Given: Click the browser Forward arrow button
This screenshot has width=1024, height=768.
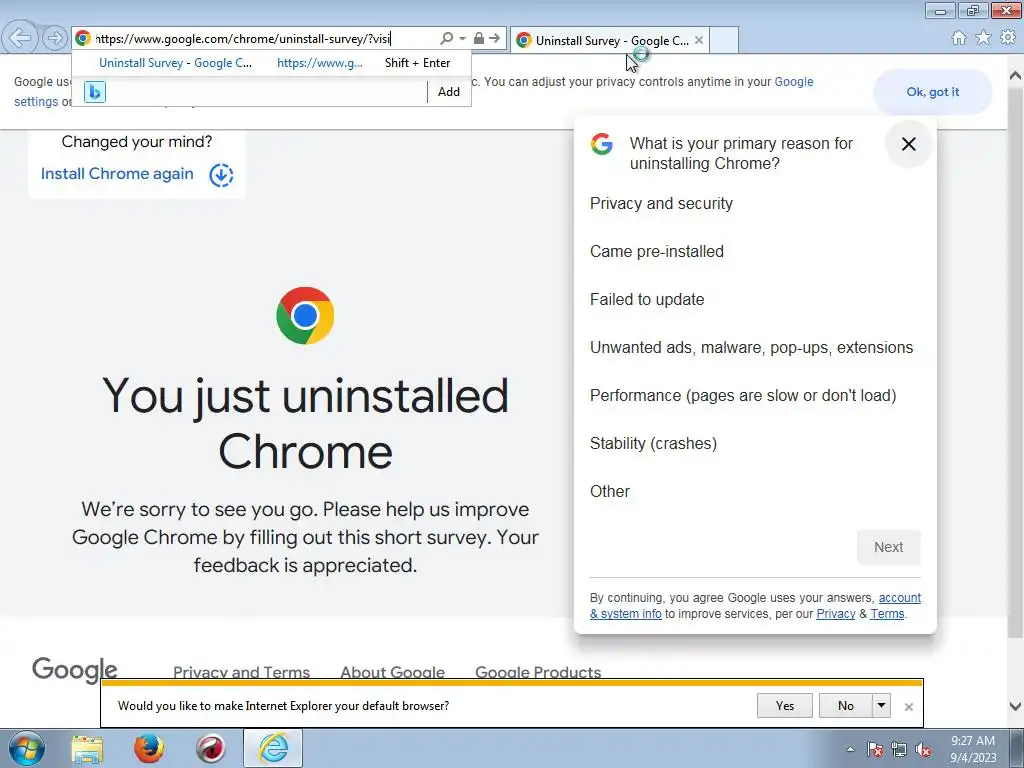Looking at the screenshot, I should click(56, 38).
